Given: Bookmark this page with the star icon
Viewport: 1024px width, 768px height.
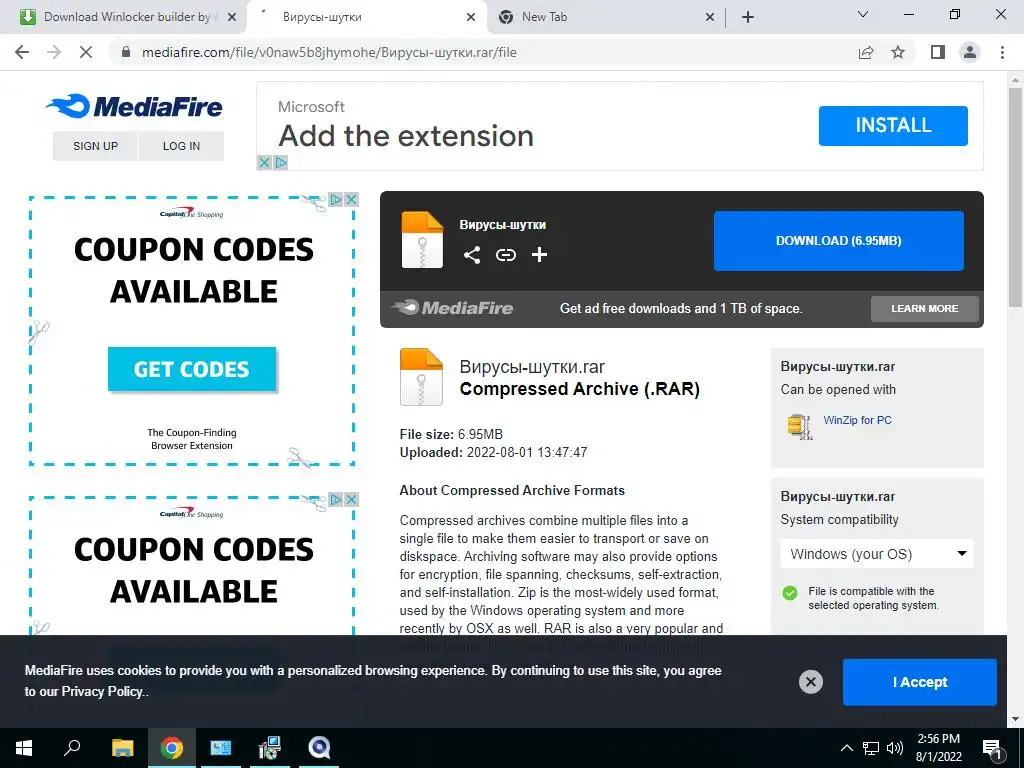Looking at the screenshot, I should pyautogui.click(x=898, y=52).
